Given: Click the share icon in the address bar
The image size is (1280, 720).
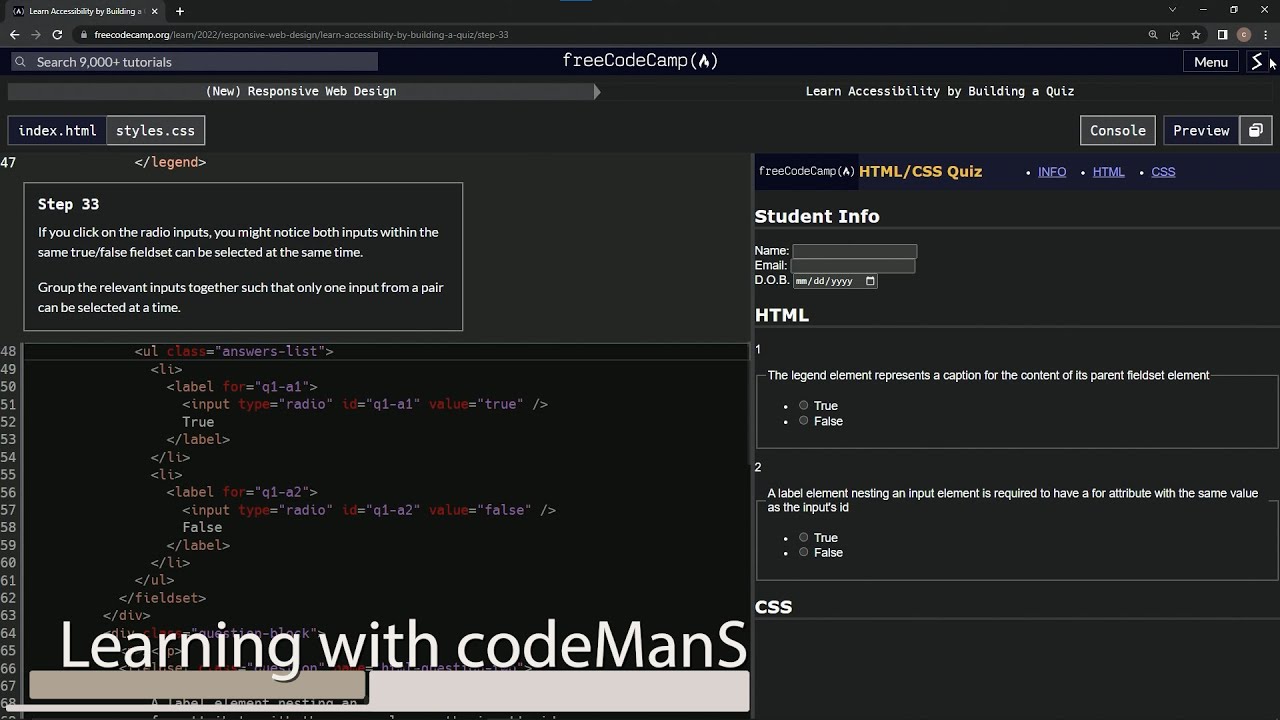Looking at the screenshot, I should 1174,34.
